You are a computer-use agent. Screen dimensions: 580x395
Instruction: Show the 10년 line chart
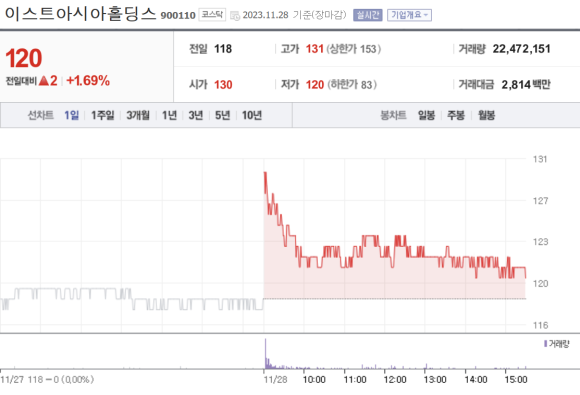coord(252,115)
